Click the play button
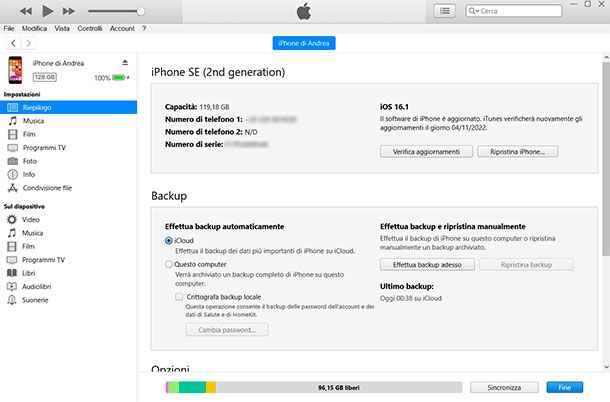Viewport: 610px width, 402px height. coord(47,11)
